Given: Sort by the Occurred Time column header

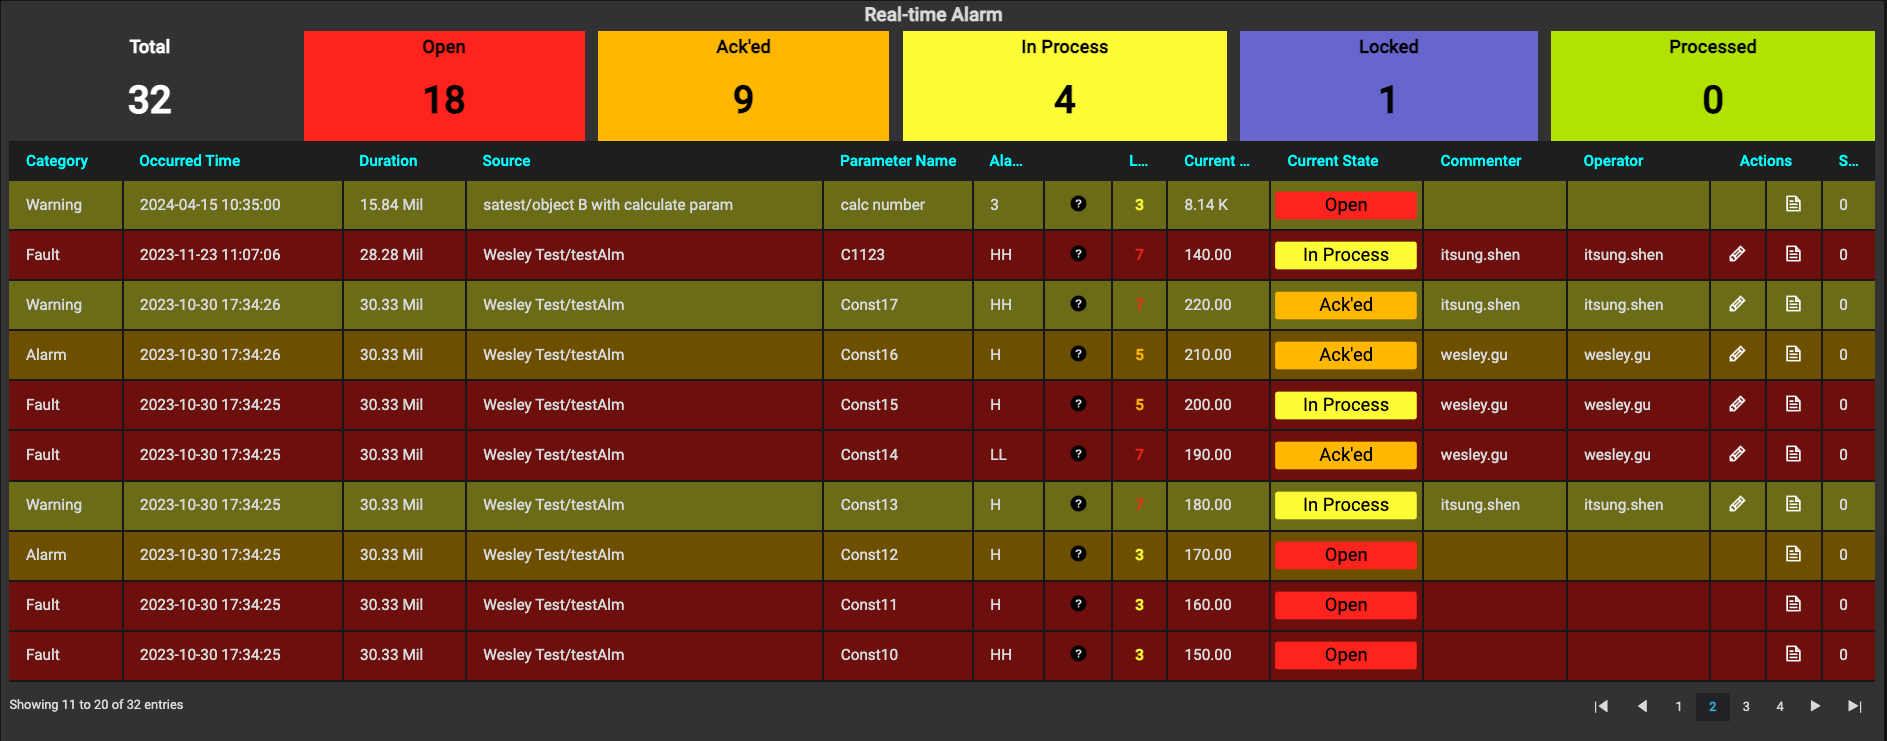Looking at the screenshot, I should (x=190, y=161).
